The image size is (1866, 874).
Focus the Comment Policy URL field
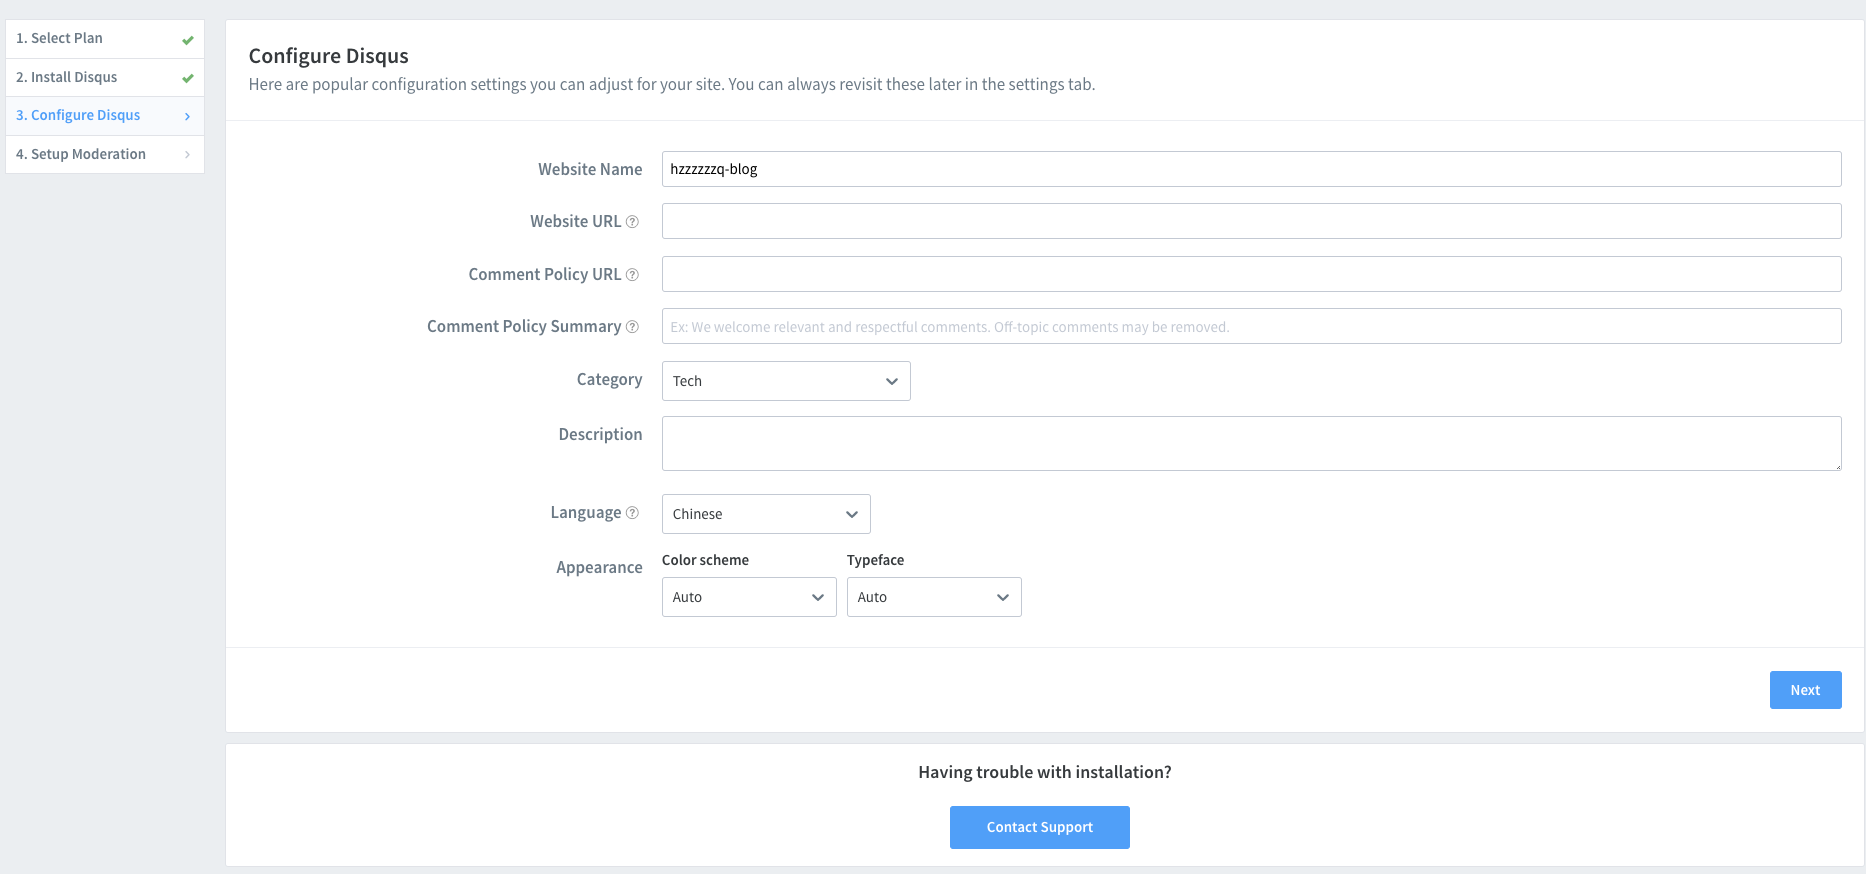pos(1251,274)
